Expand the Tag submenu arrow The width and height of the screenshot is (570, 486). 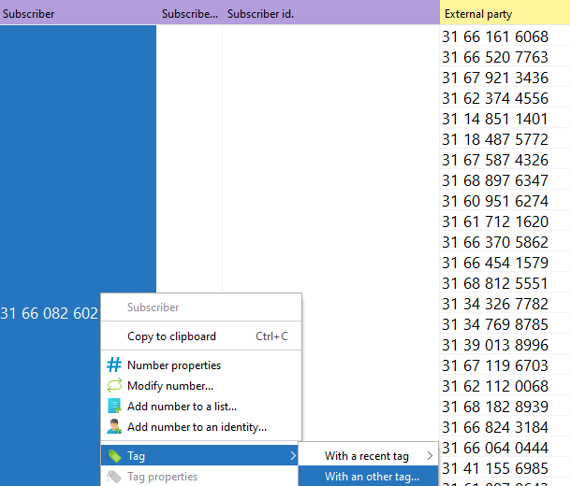pos(293,455)
